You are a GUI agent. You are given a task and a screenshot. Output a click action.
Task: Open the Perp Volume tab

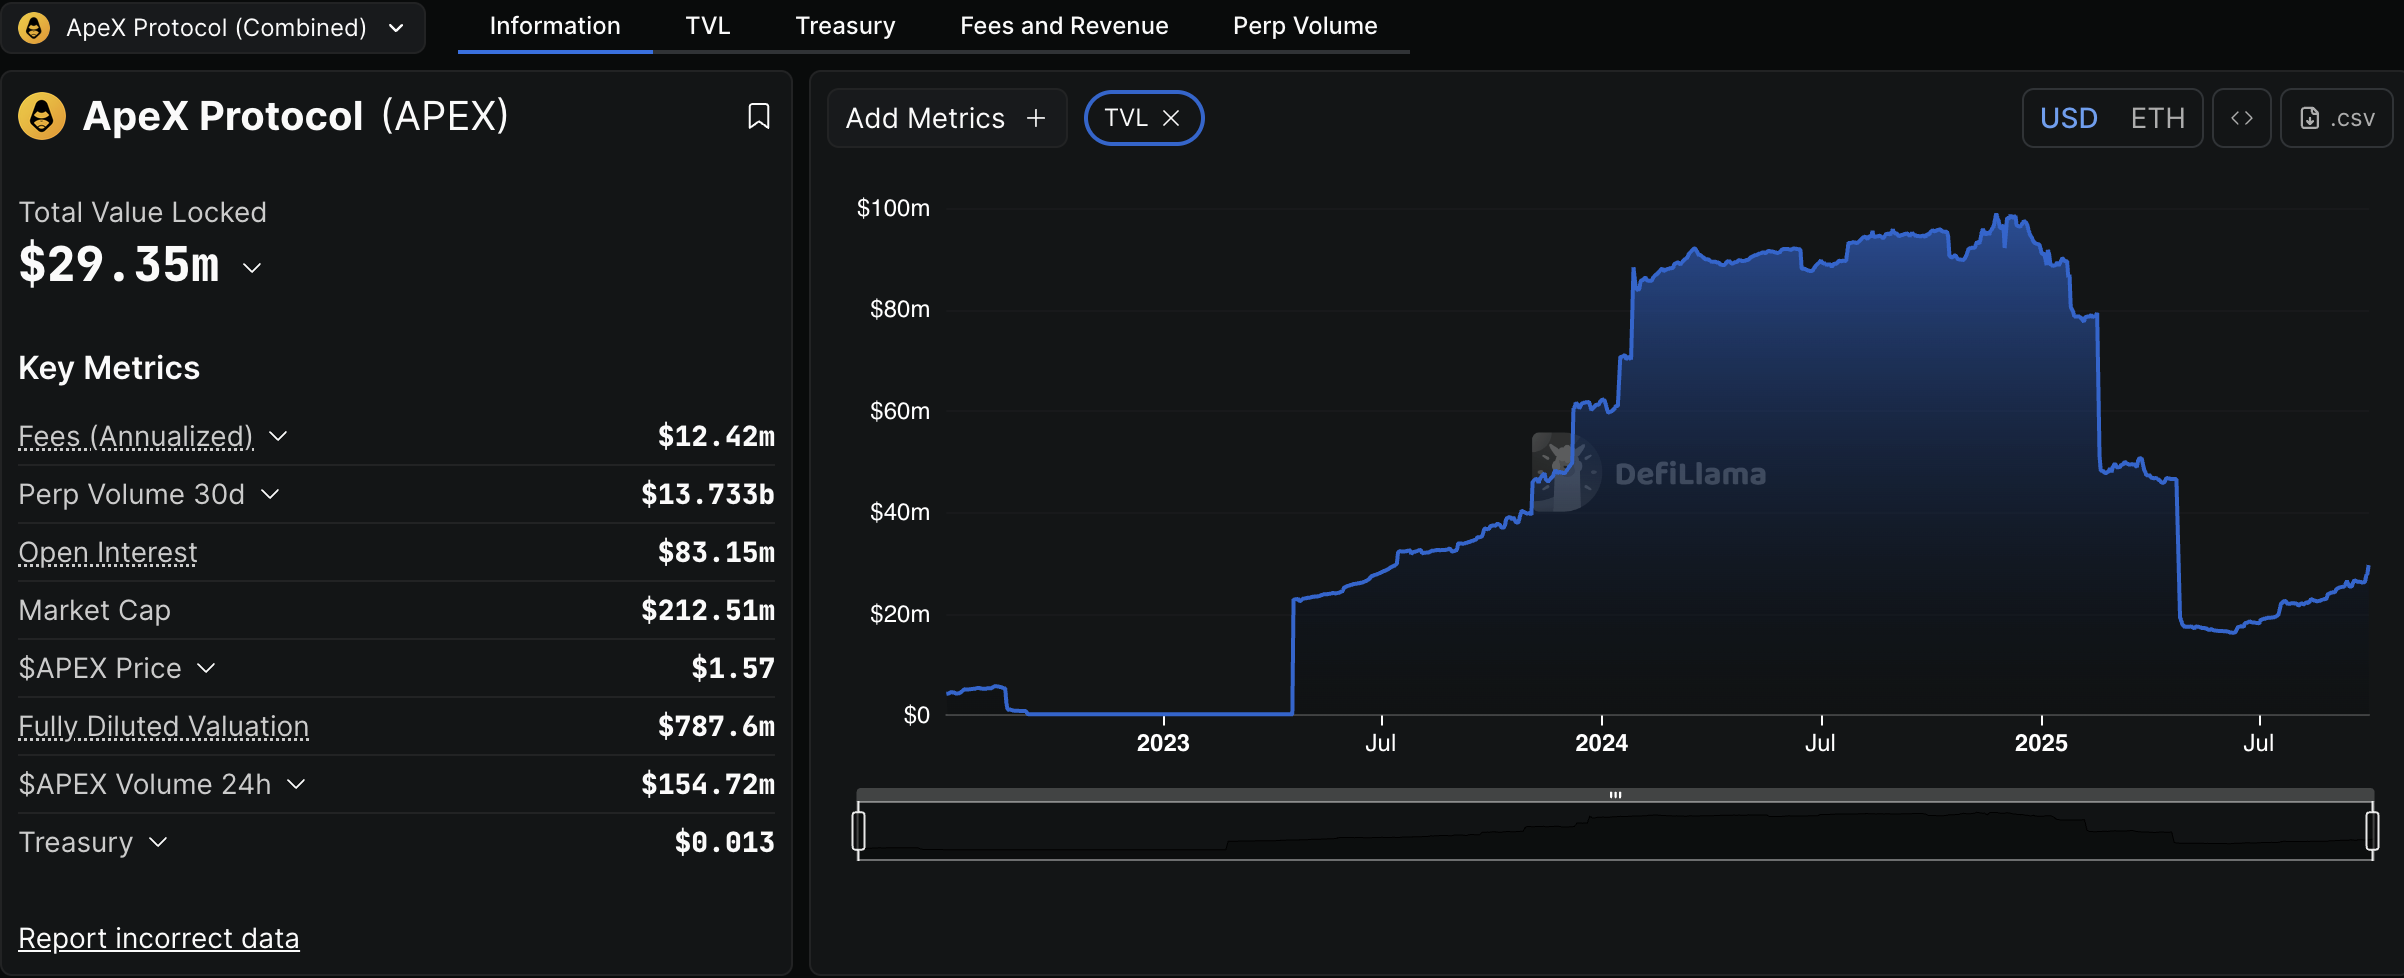pos(1305,26)
